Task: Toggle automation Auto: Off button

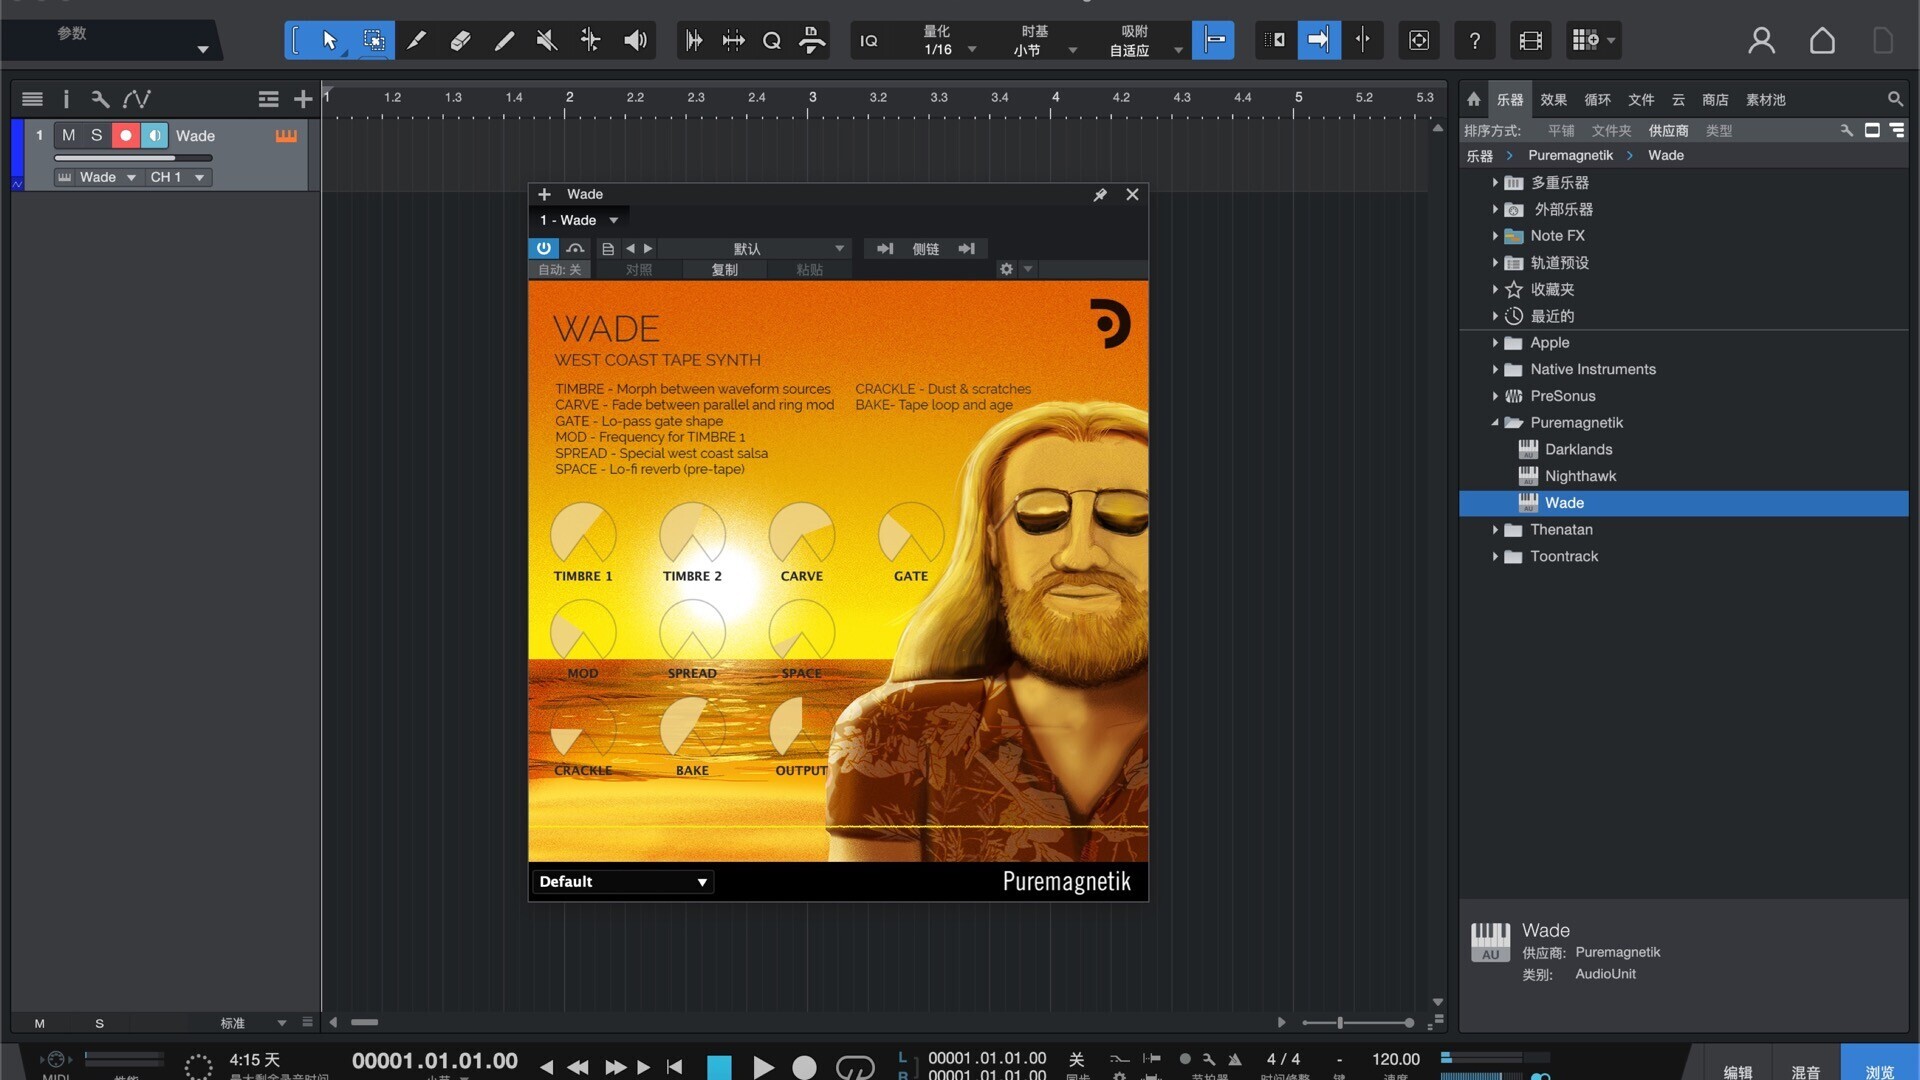Action: pos(559,269)
